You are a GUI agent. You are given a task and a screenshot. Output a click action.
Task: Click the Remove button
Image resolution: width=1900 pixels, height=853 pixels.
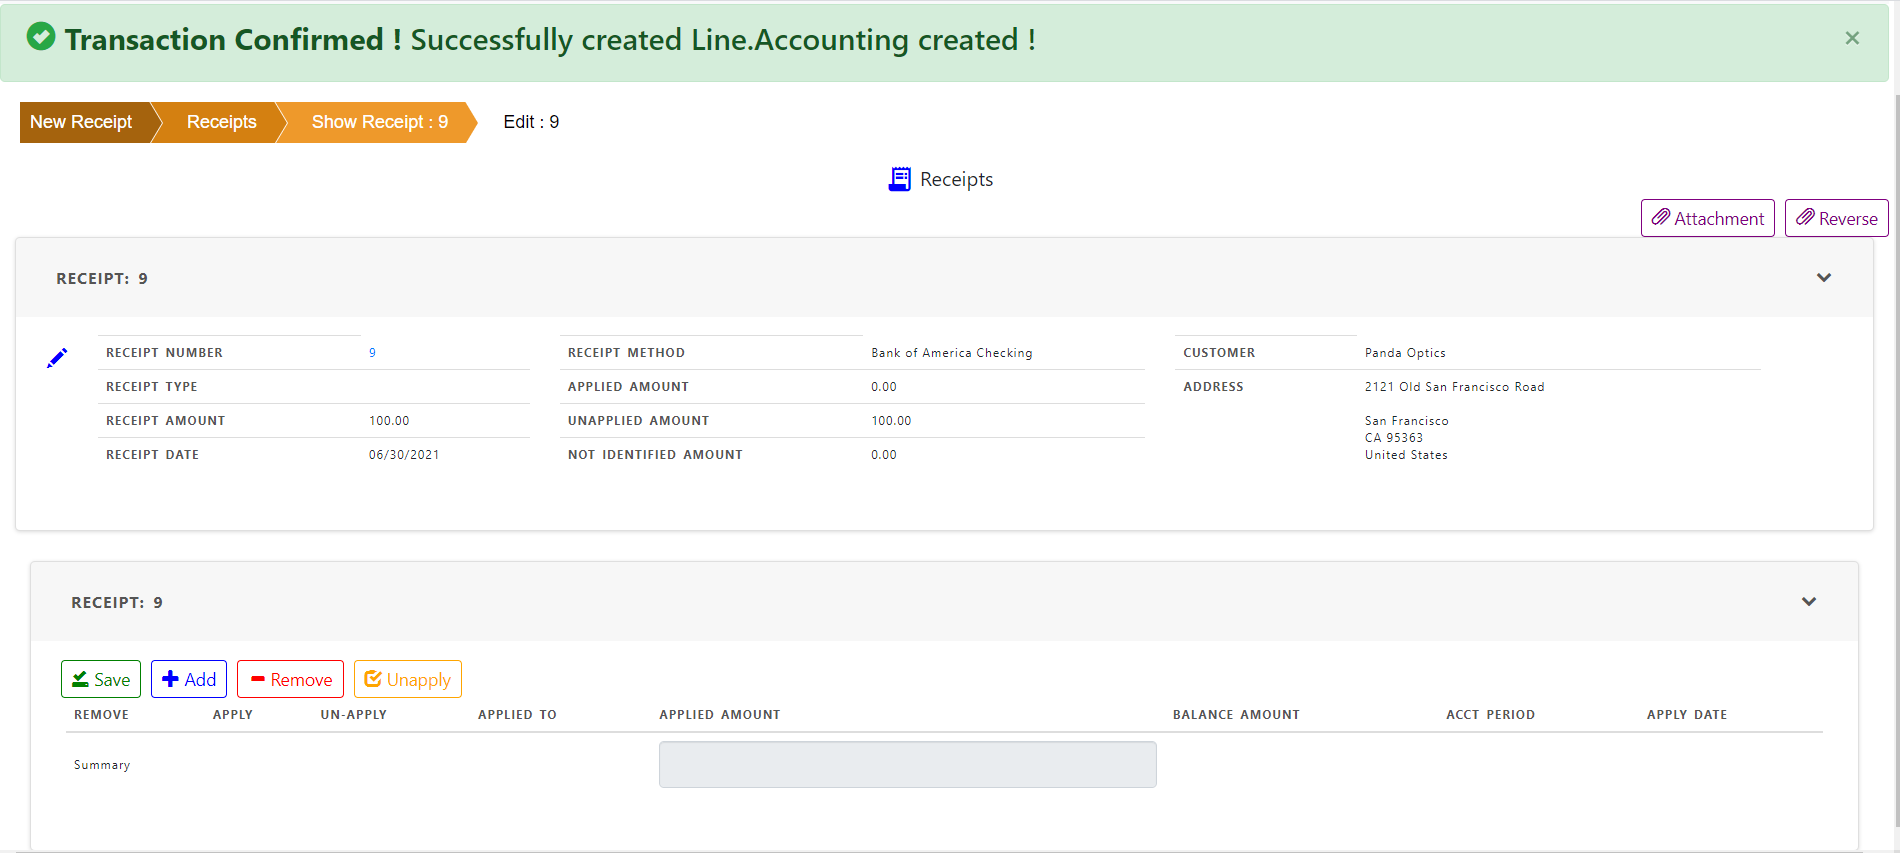tap(290, 679)
